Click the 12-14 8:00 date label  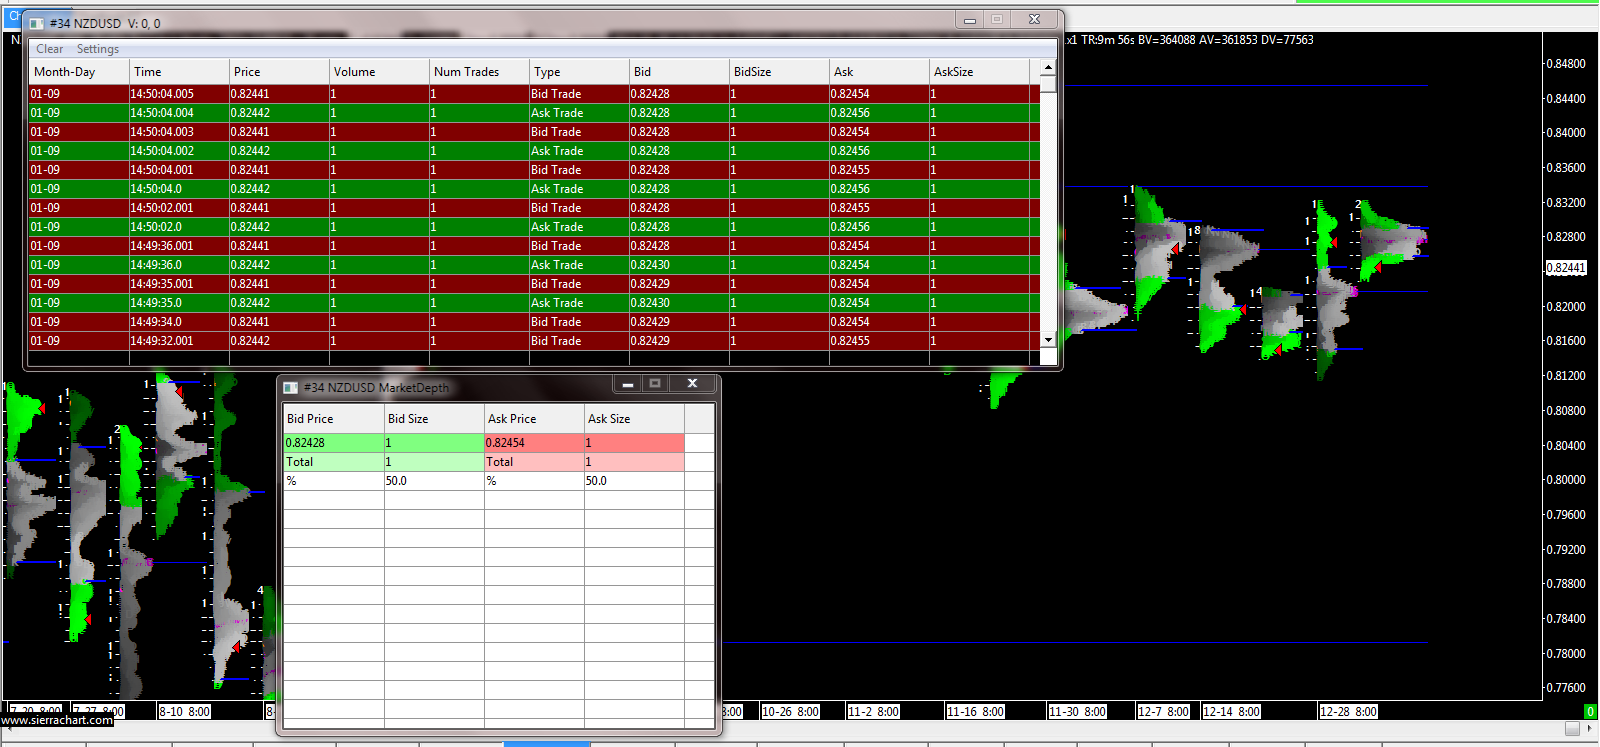click(1231, 712)
